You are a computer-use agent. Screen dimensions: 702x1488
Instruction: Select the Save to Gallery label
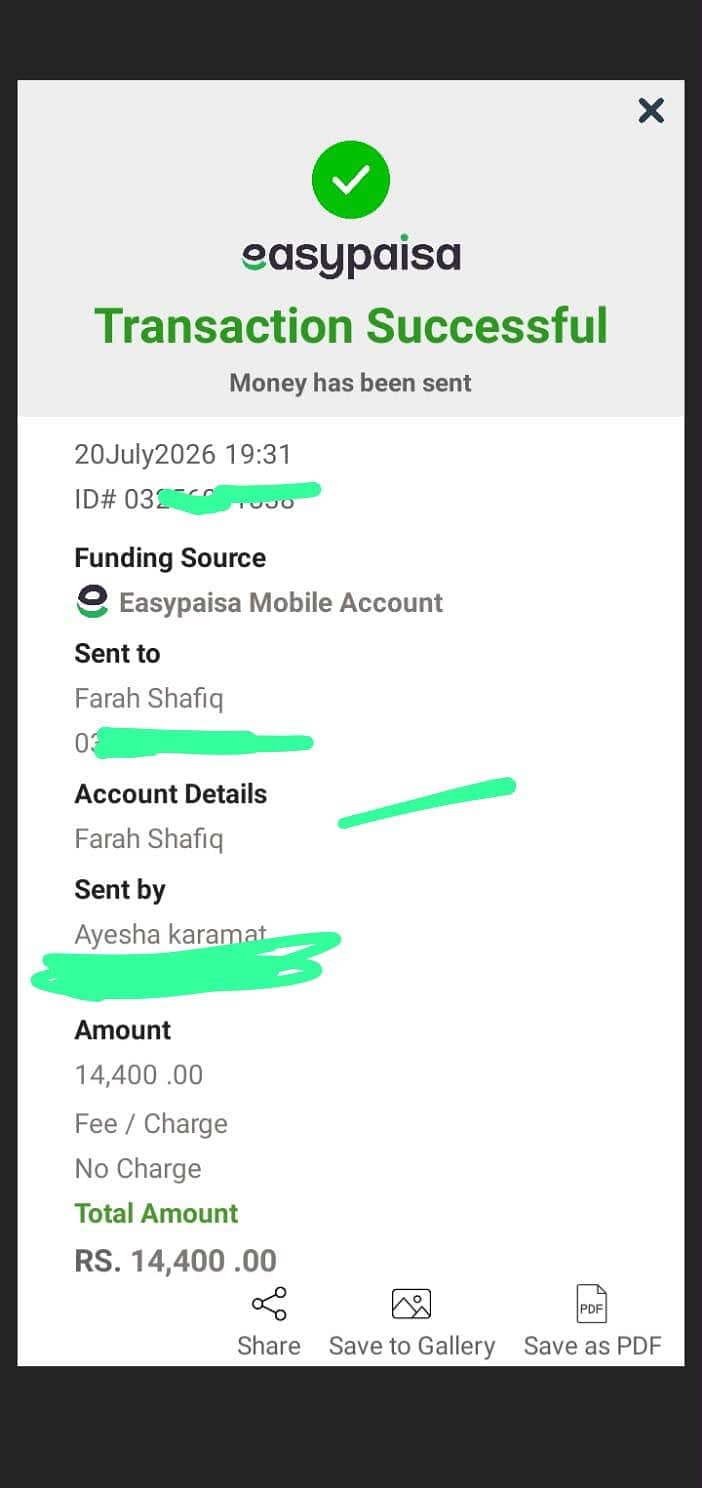412,1346
